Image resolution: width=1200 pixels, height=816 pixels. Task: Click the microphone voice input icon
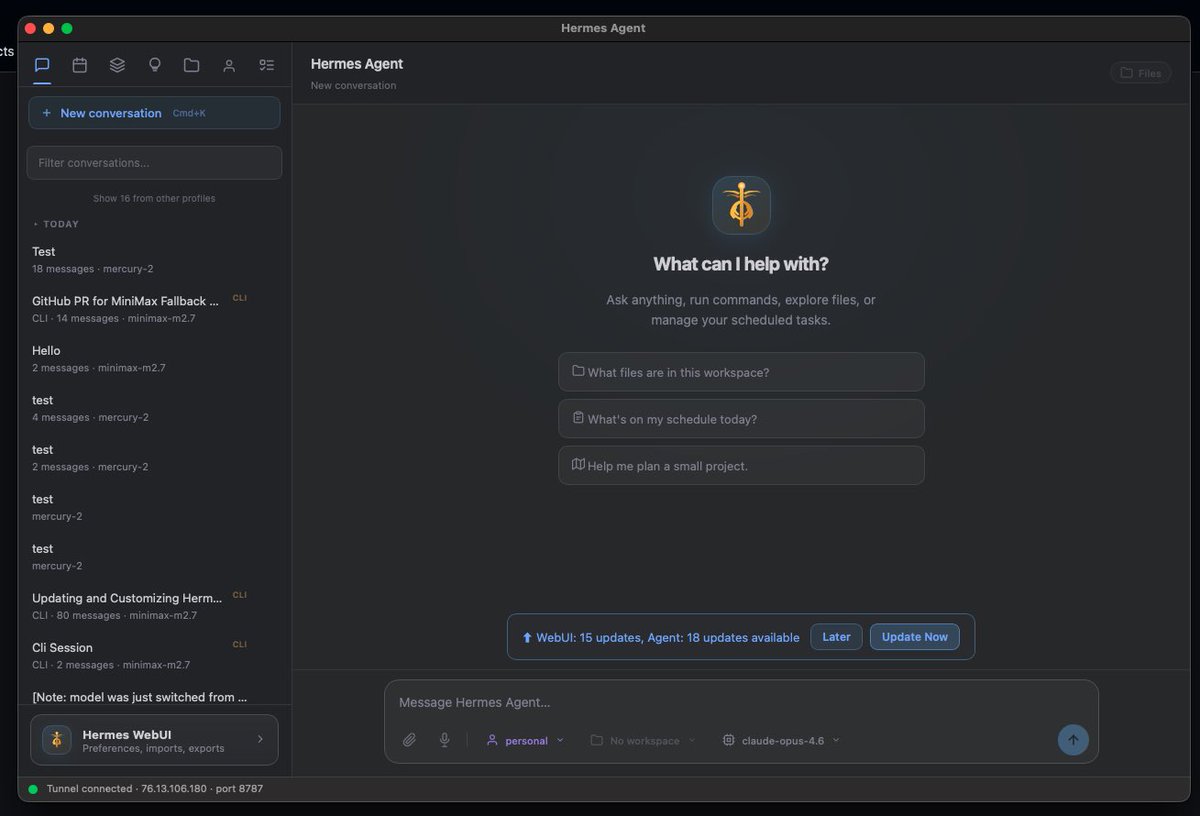445,740
